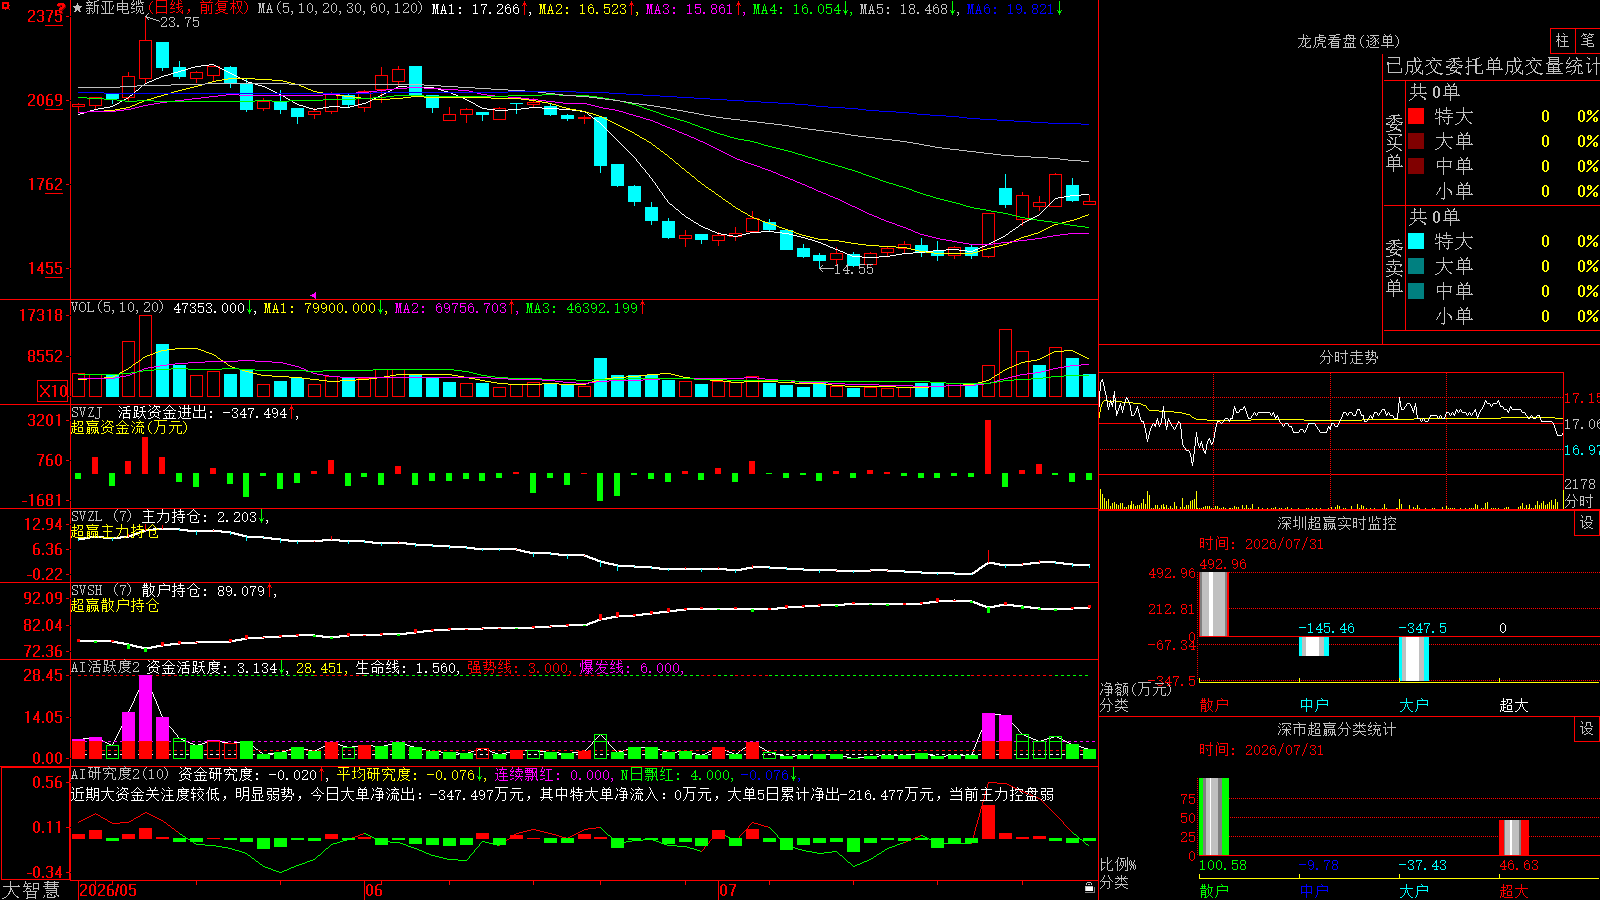The height and width of the screenshot is (900, 1600).
Task: Click the 委买单 vertical label
Action: point(1394,141)
